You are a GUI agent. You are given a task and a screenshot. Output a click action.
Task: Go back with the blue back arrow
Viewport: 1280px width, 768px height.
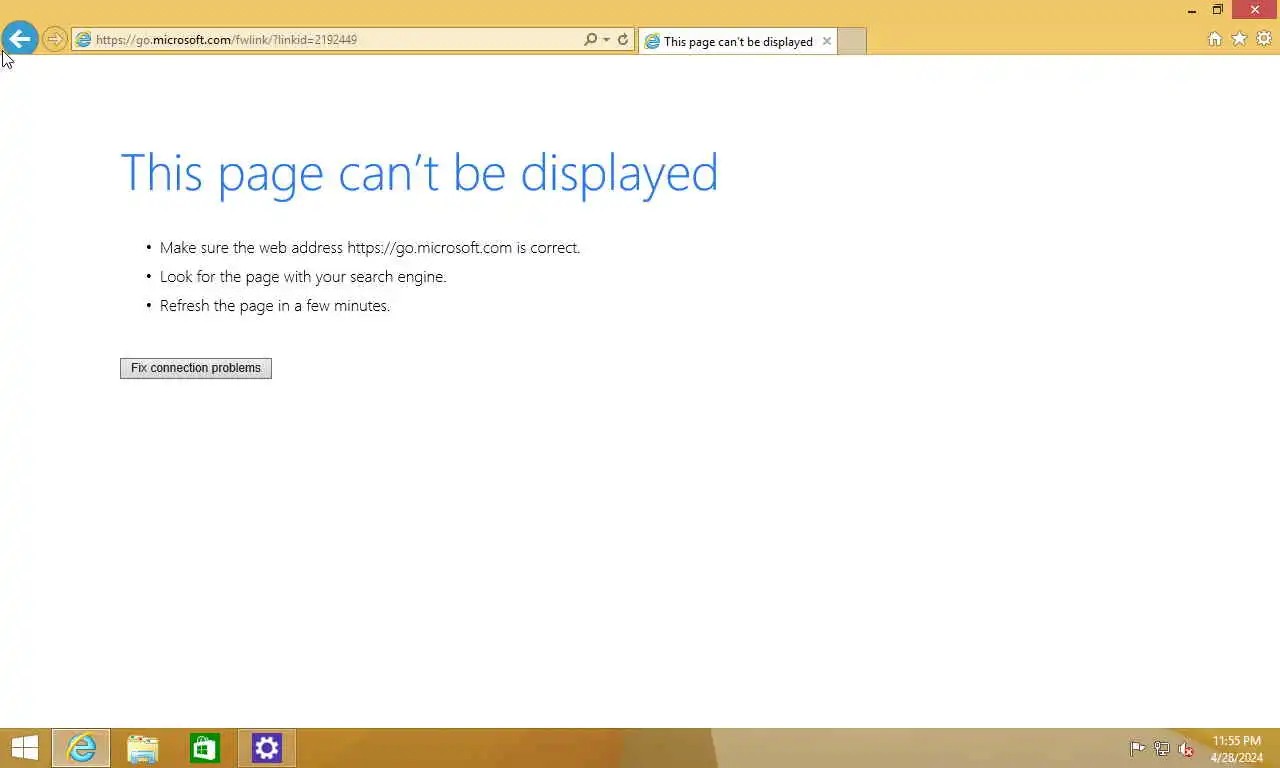[x=19, y=39]
